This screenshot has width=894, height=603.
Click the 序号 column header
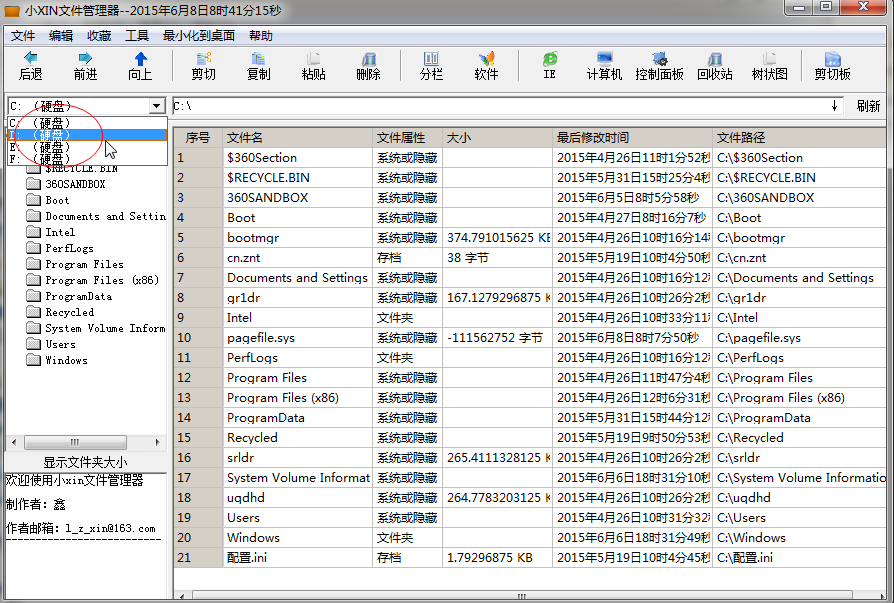[x=198, y=137]
